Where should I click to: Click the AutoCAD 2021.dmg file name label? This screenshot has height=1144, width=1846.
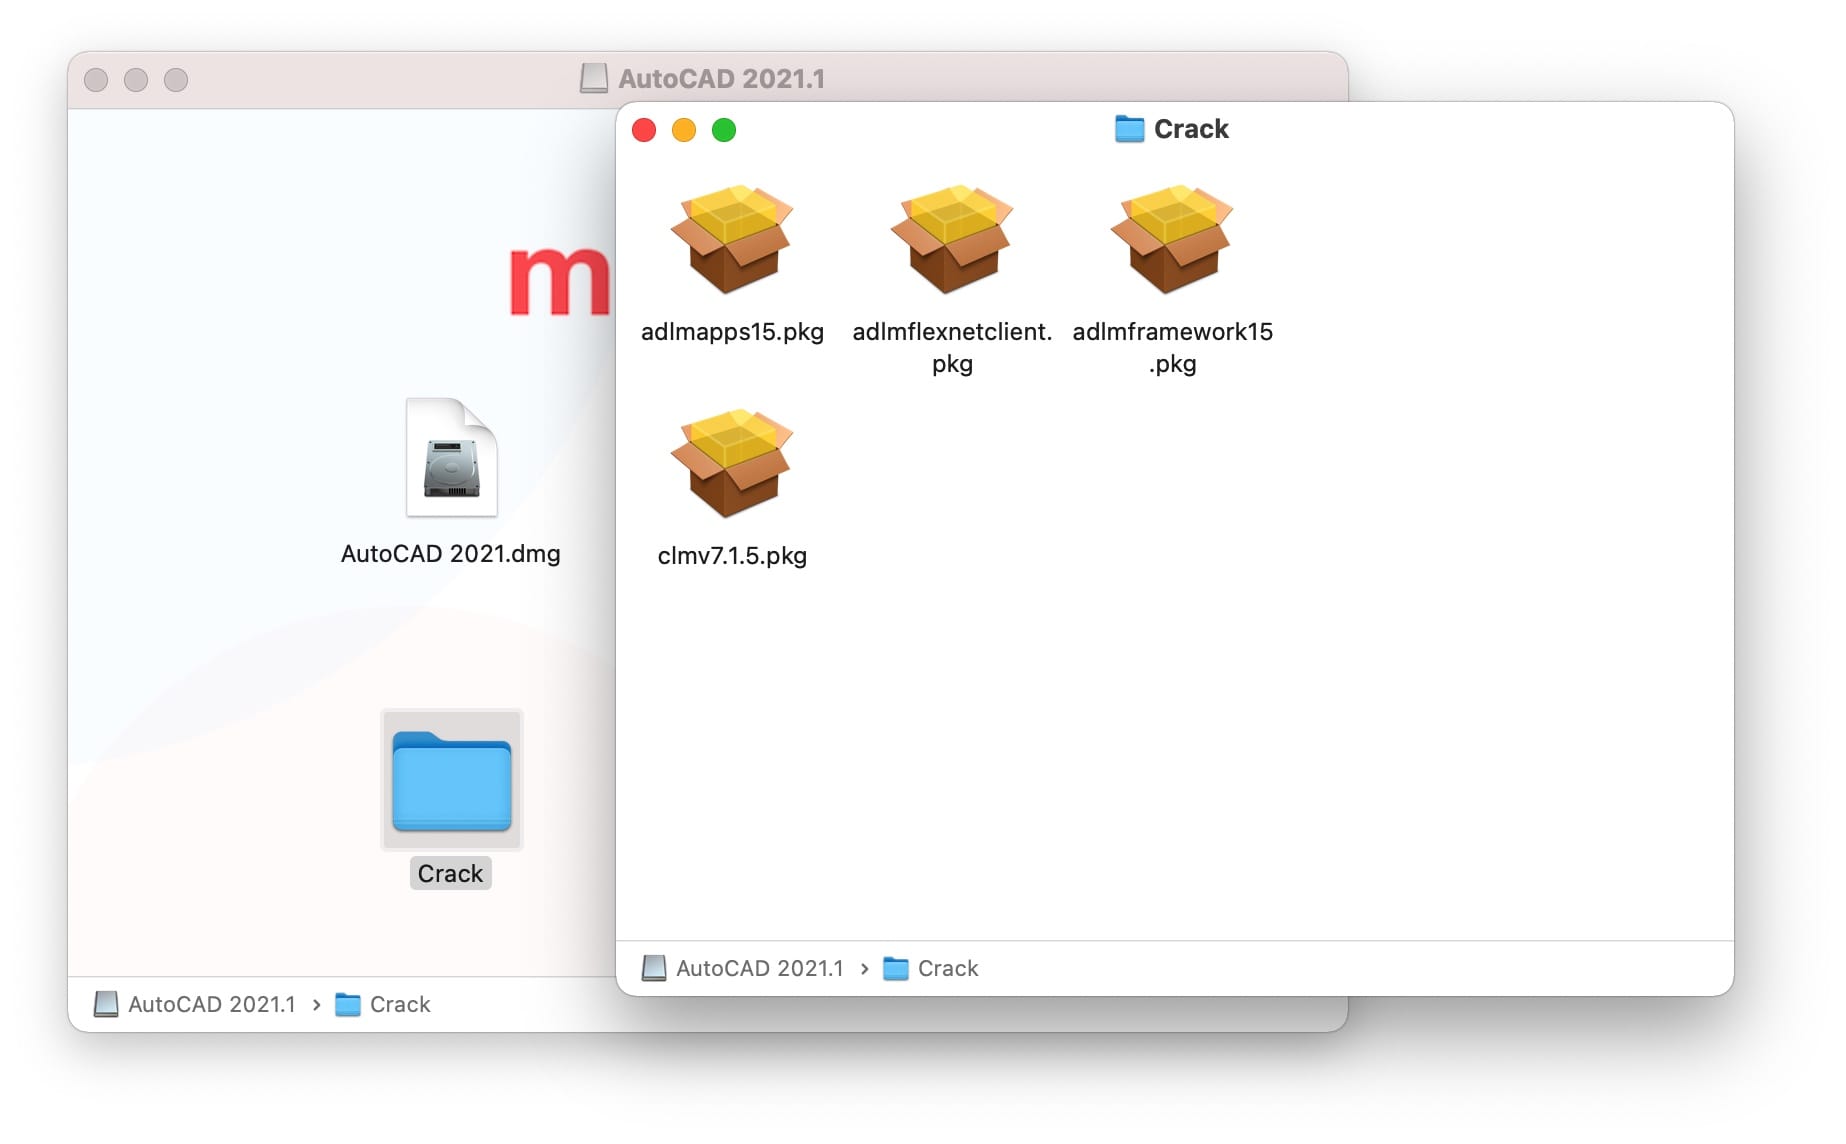pyautogui.click(x=451, y=554)
